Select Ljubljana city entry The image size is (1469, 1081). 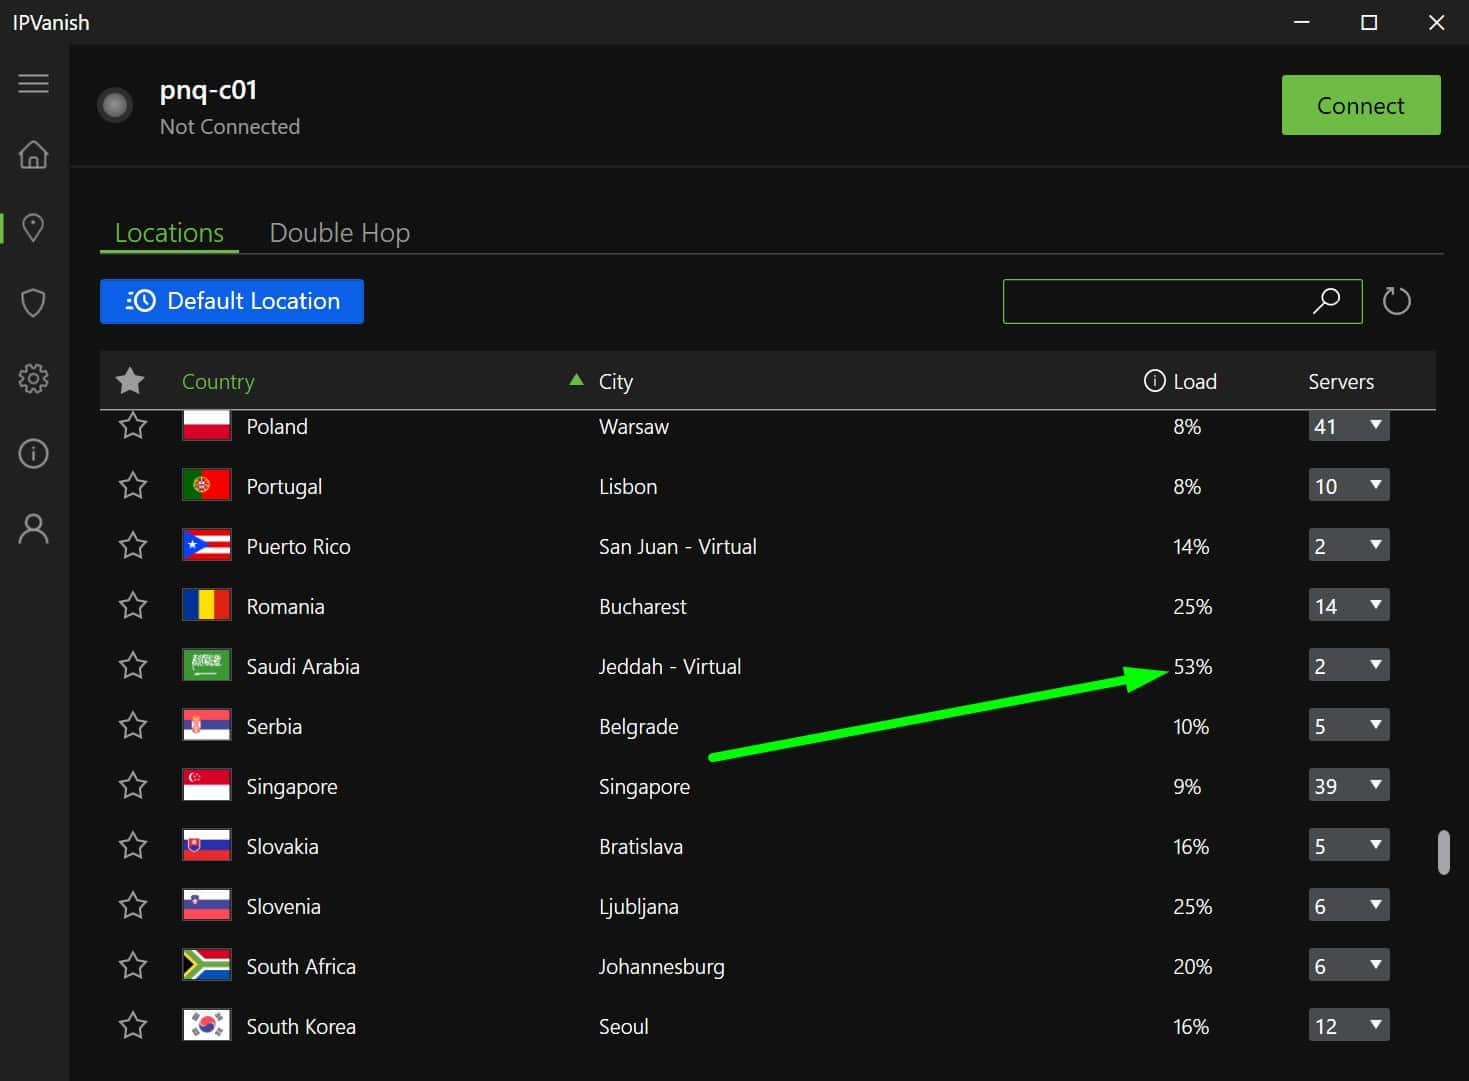[x=639, y=907]
